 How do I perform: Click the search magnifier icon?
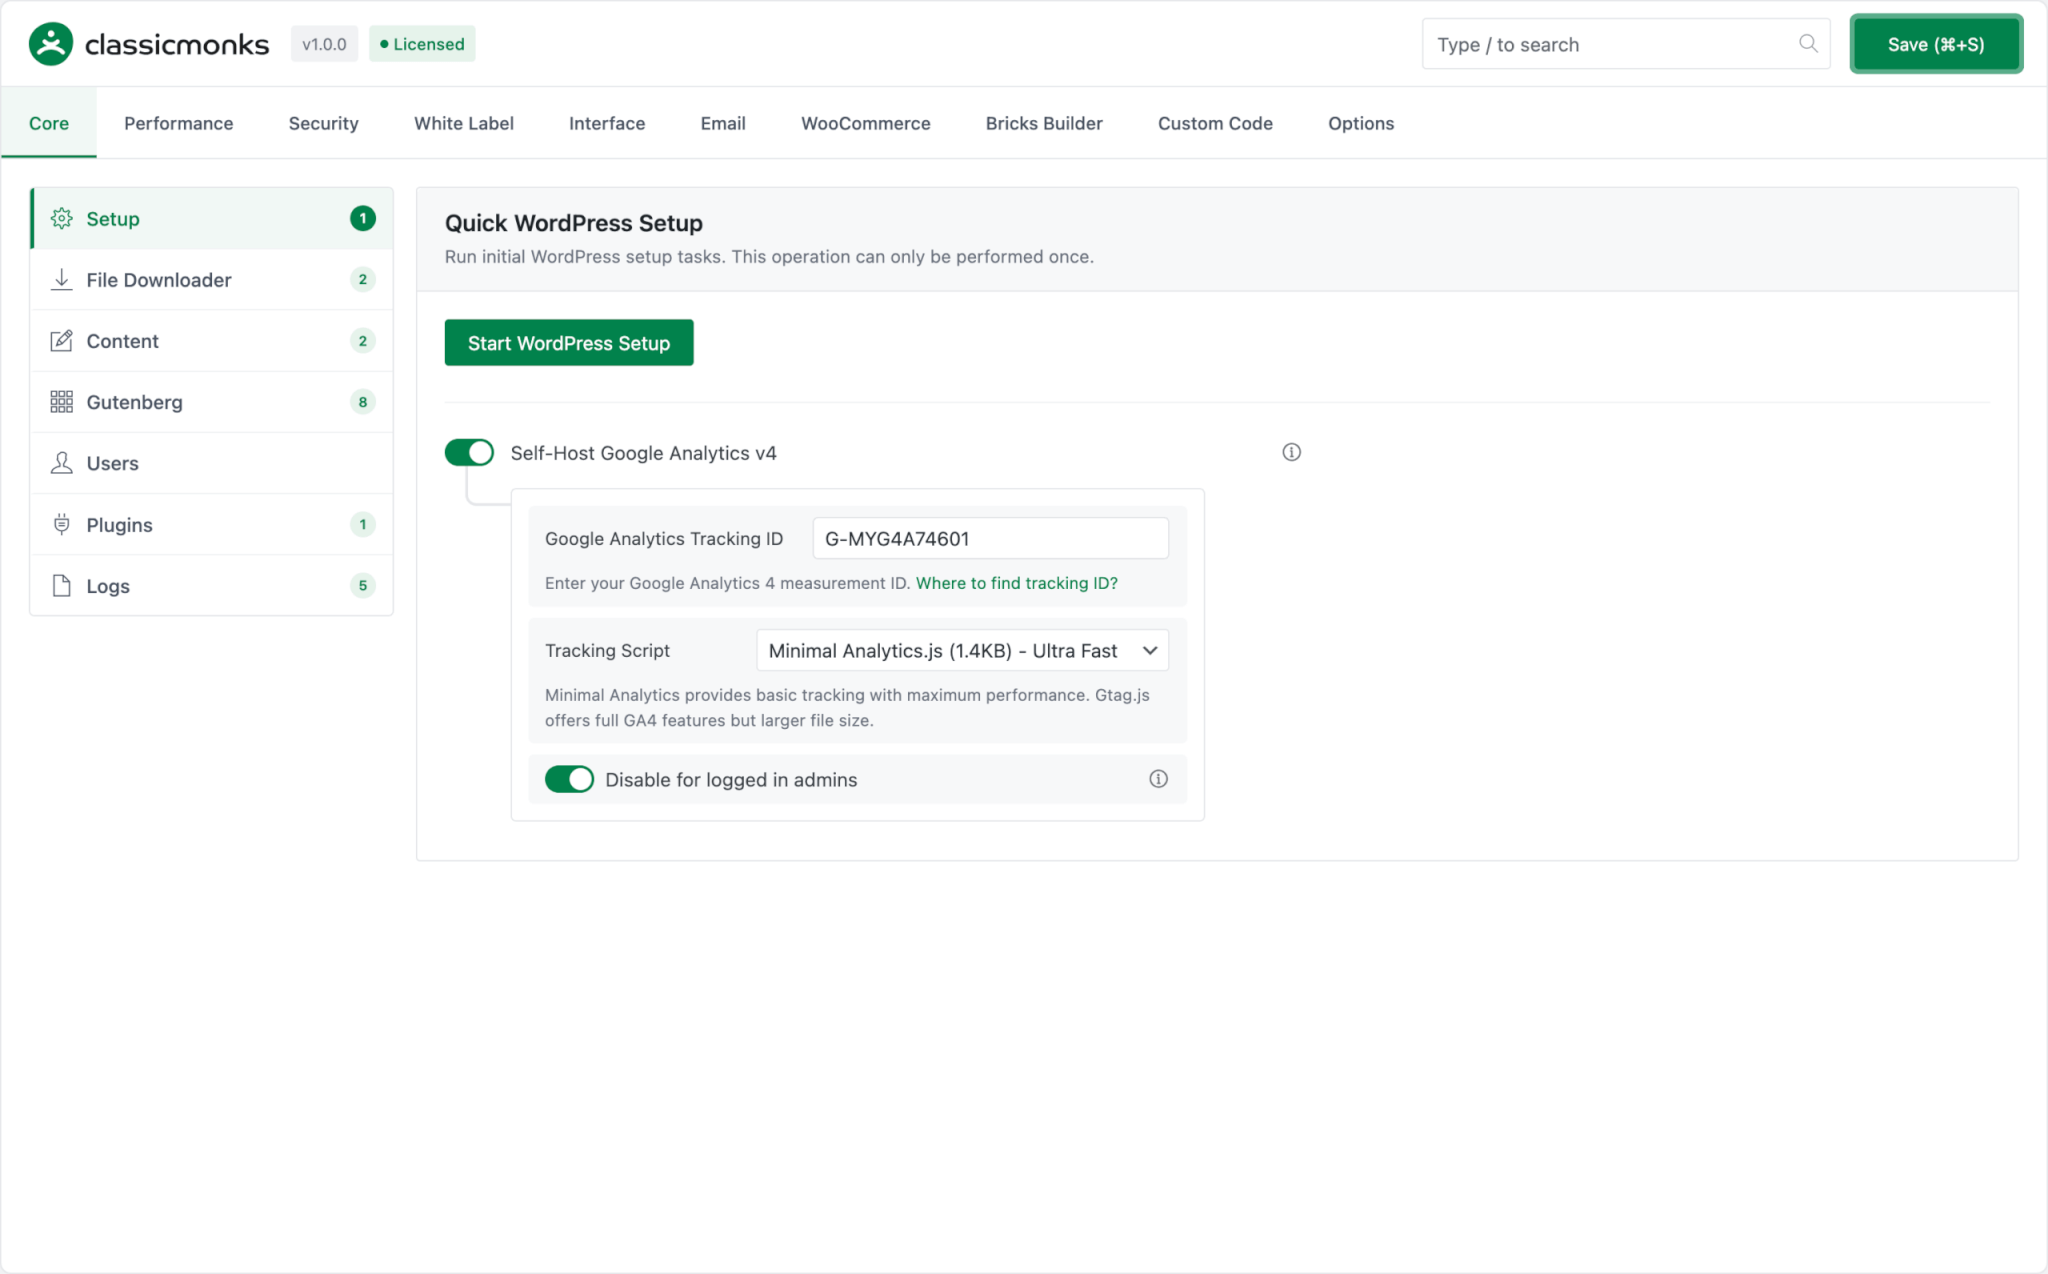(x=1808, y=43)
